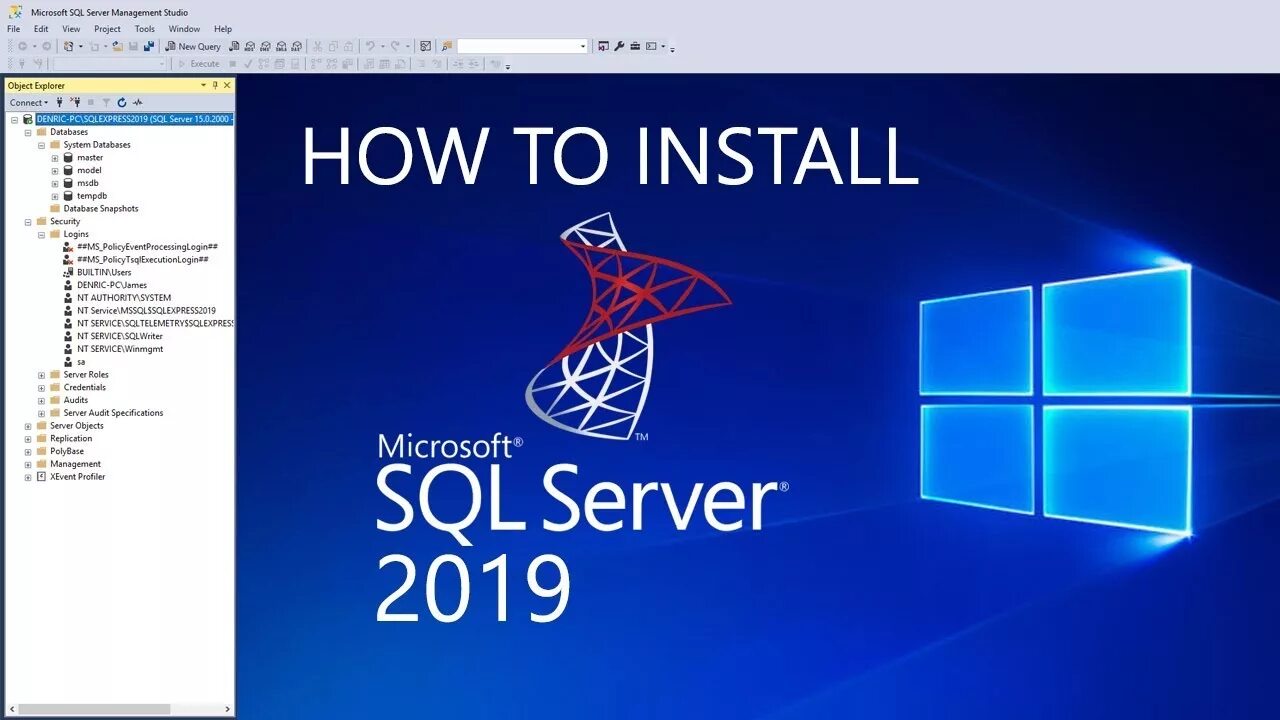Collapse the DENRIC-PC\SQLEXPRESS2019 server node
Image resolution: width=1280 pixels, height=720 pixels.
14,119
